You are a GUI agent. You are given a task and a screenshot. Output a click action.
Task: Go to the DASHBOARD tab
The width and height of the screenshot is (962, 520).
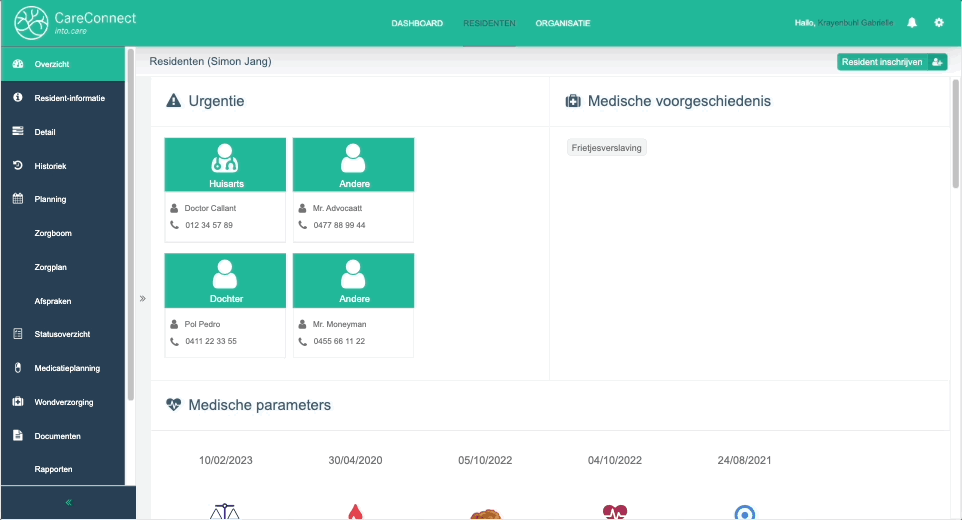coord(417,23)
